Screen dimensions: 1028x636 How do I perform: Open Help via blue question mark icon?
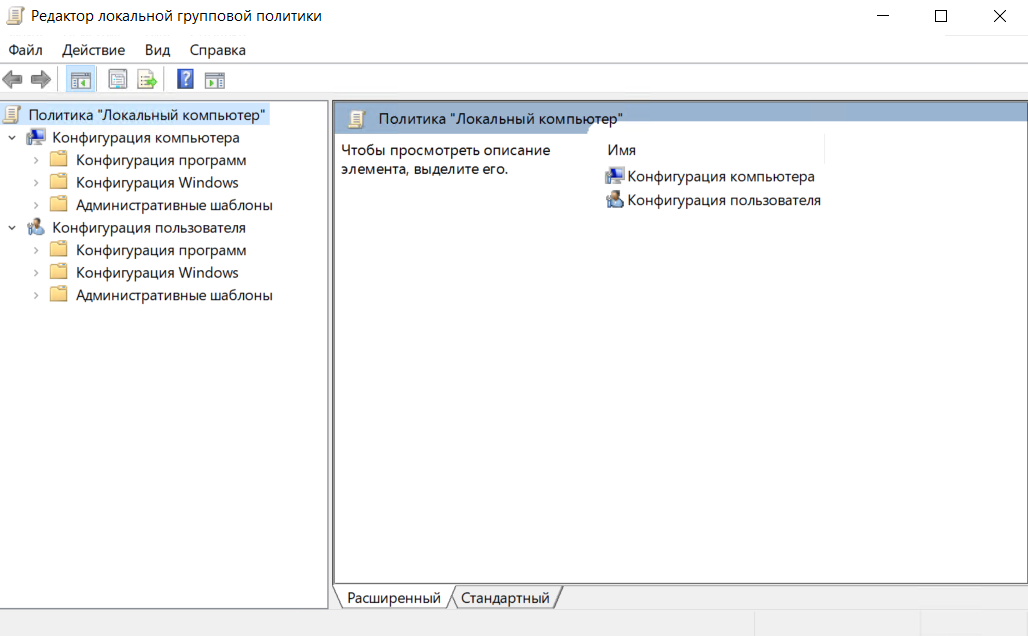pyautogui.click(x=185, y=79)
